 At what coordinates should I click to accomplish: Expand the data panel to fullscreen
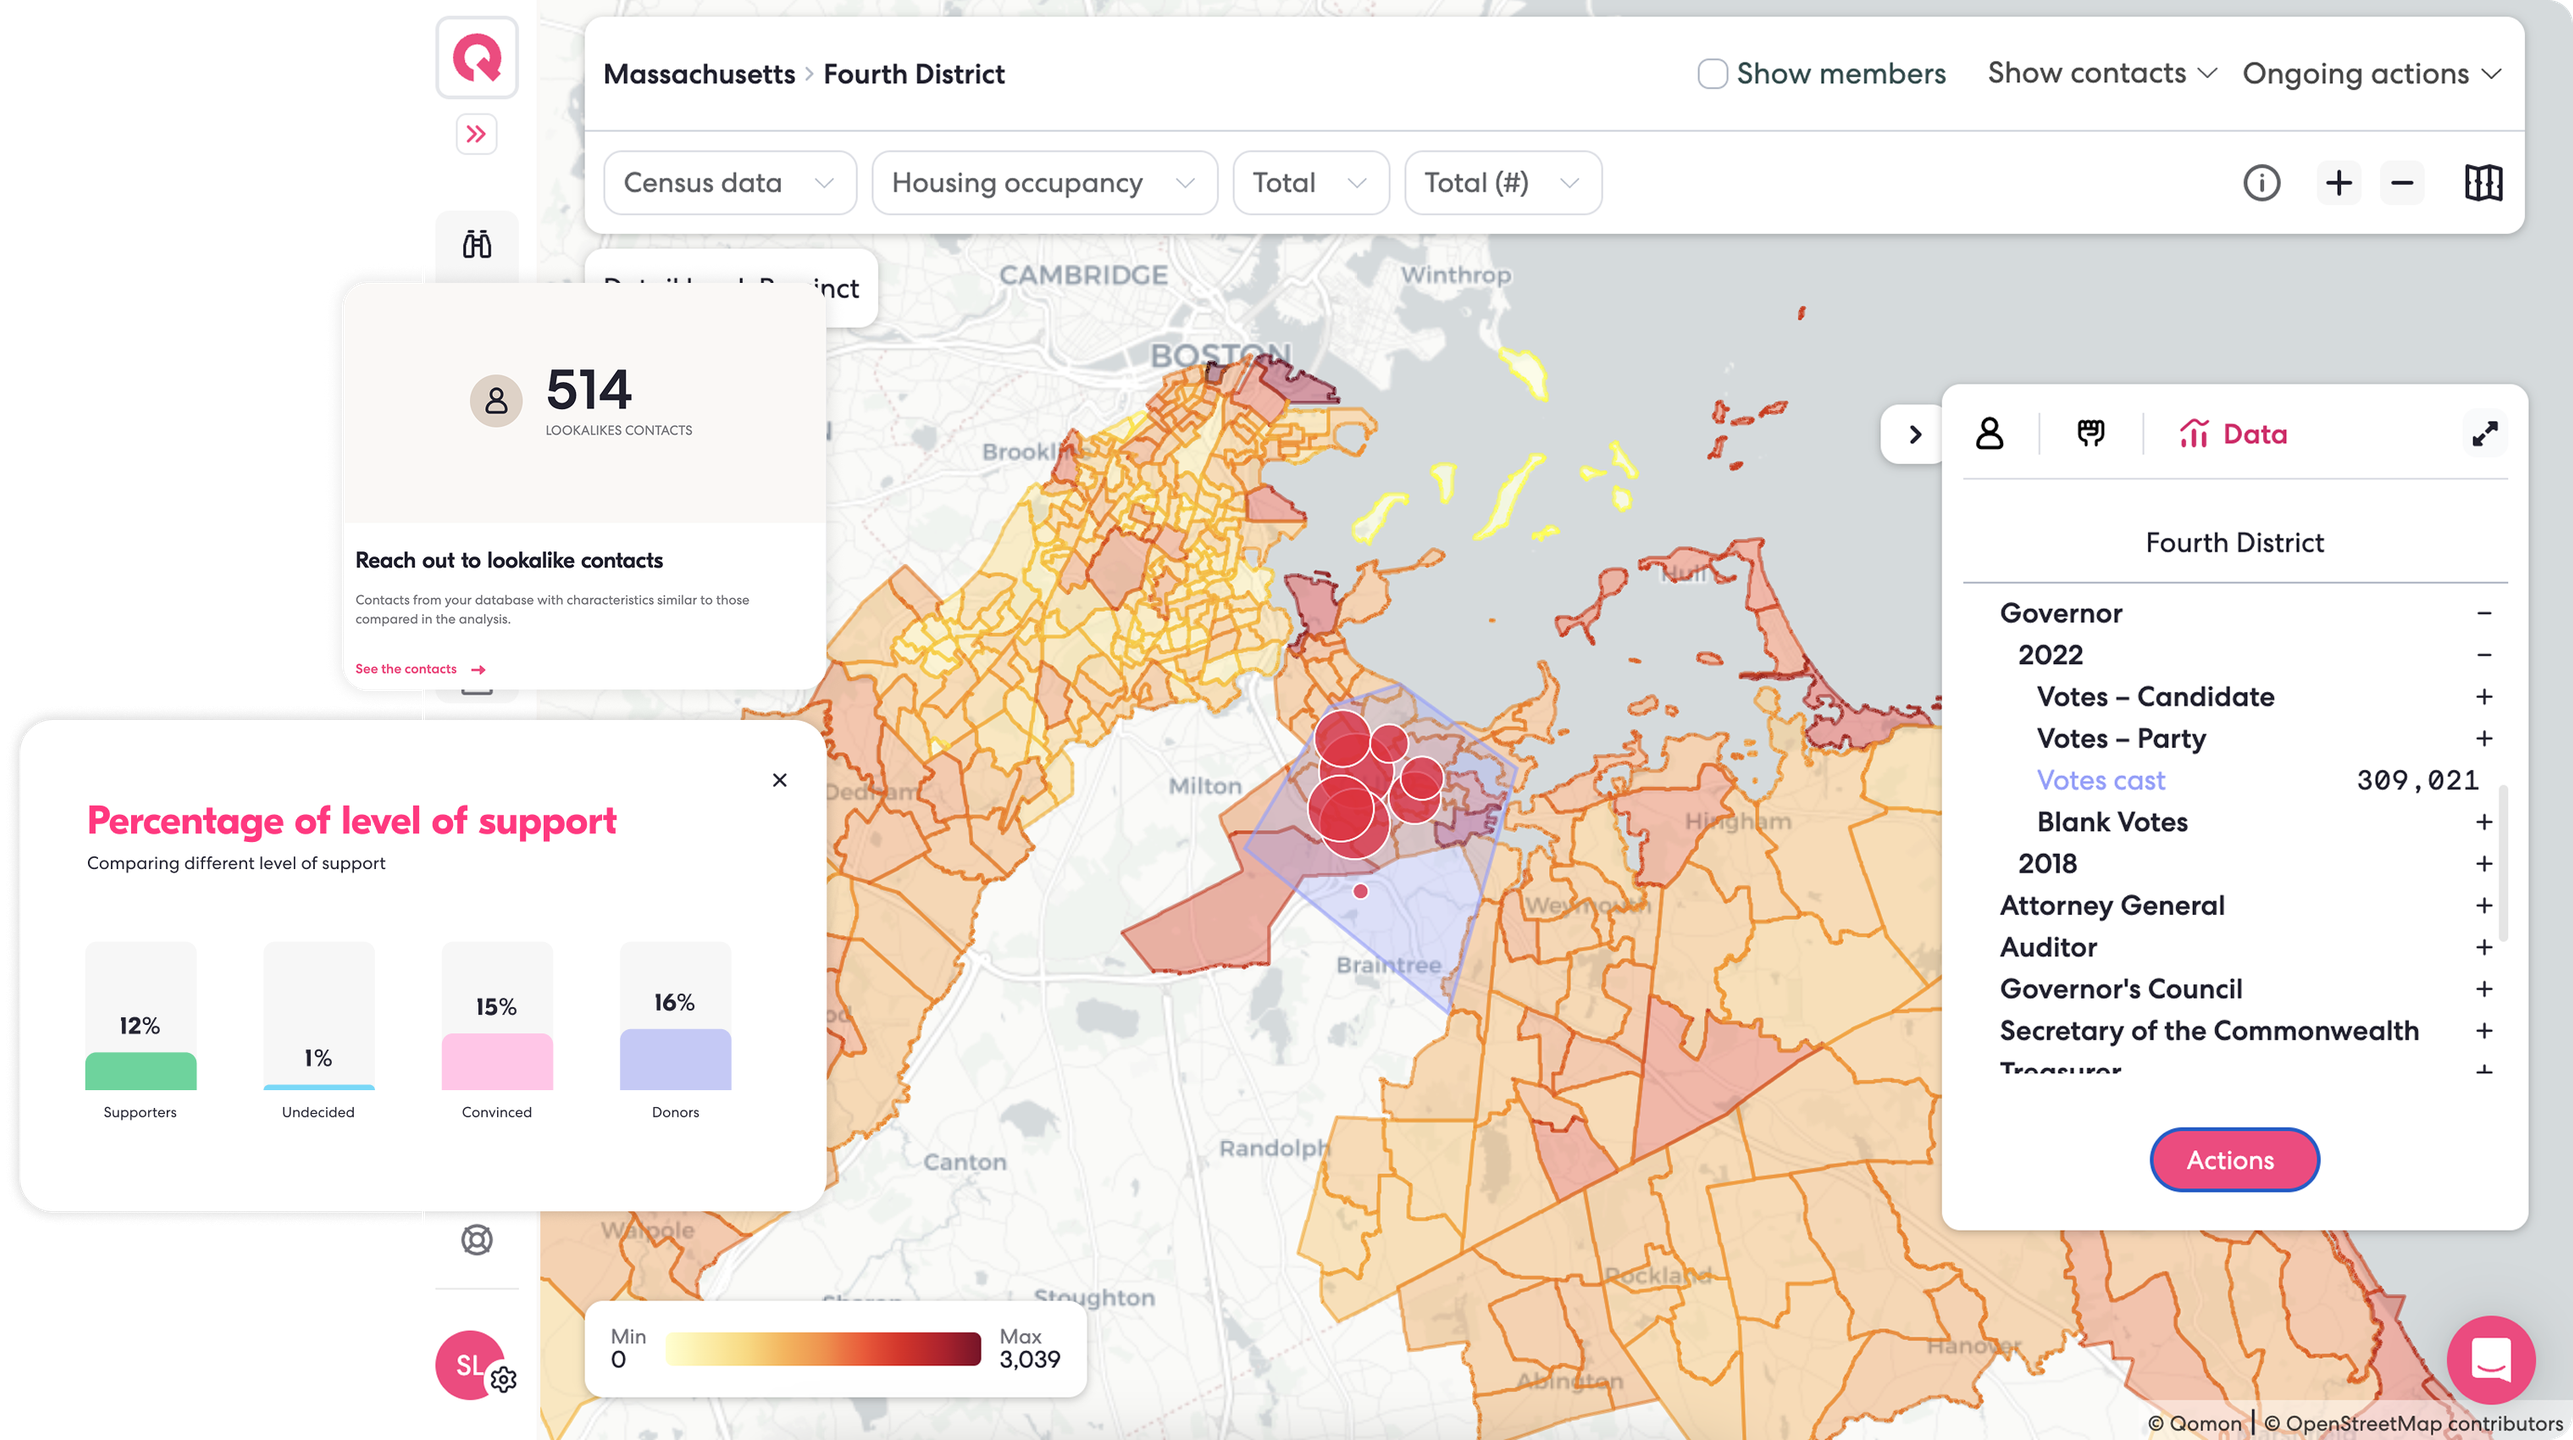point(2484,434)
